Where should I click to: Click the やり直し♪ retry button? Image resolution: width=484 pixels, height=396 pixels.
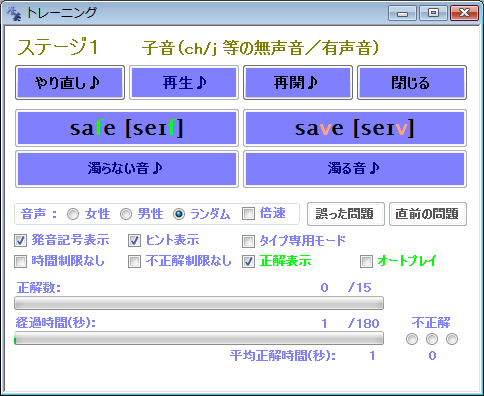(x=70, y=83)
